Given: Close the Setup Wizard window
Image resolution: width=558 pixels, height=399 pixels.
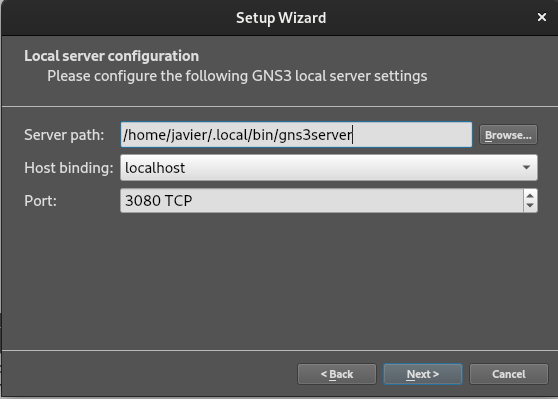Looking at the screenshot, I should tap(542, 17).
